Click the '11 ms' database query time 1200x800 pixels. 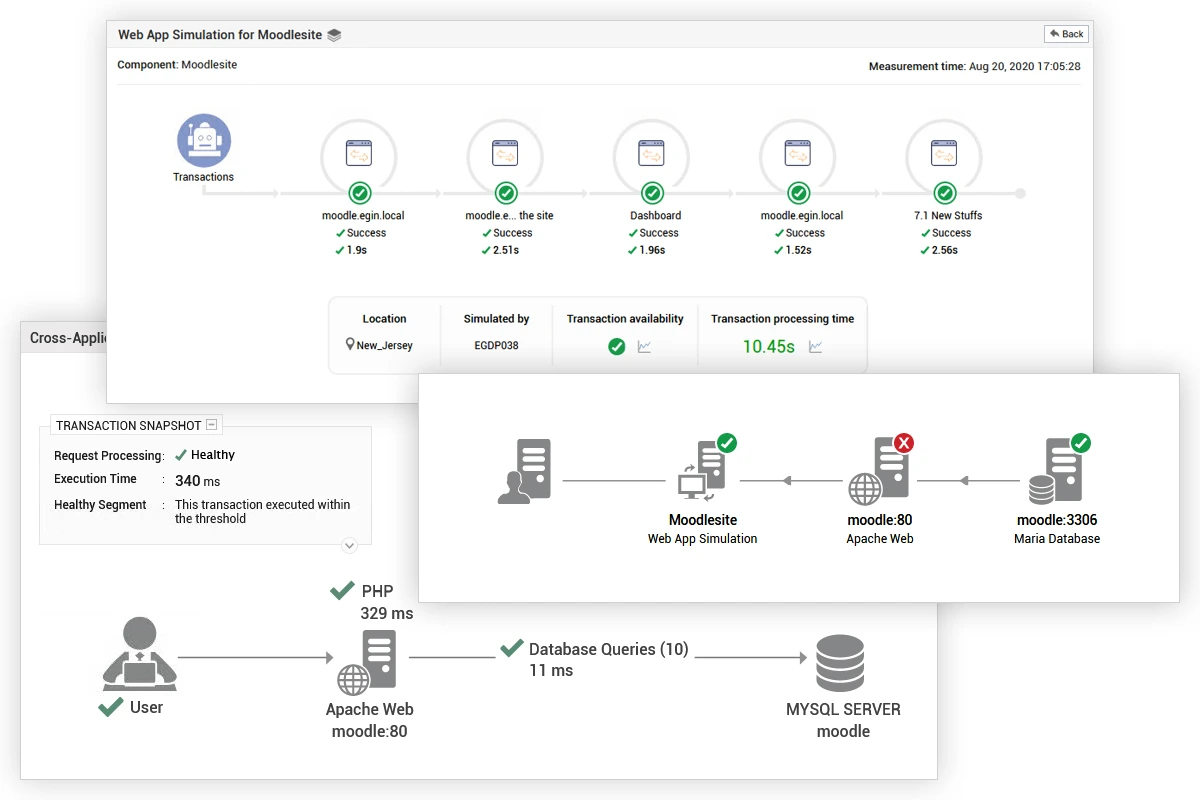click(551, 670)
